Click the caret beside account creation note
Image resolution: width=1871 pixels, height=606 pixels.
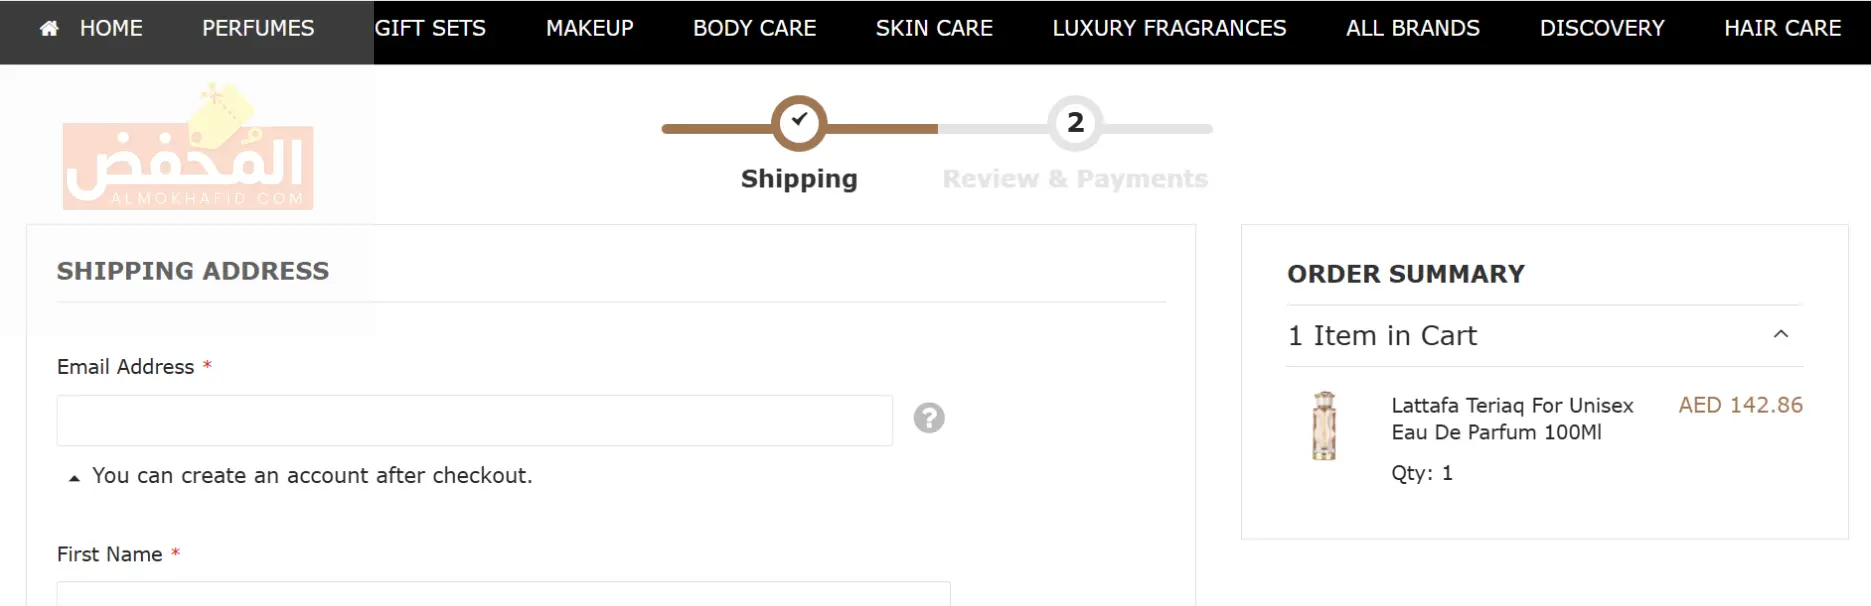click(x=74, y=478)
